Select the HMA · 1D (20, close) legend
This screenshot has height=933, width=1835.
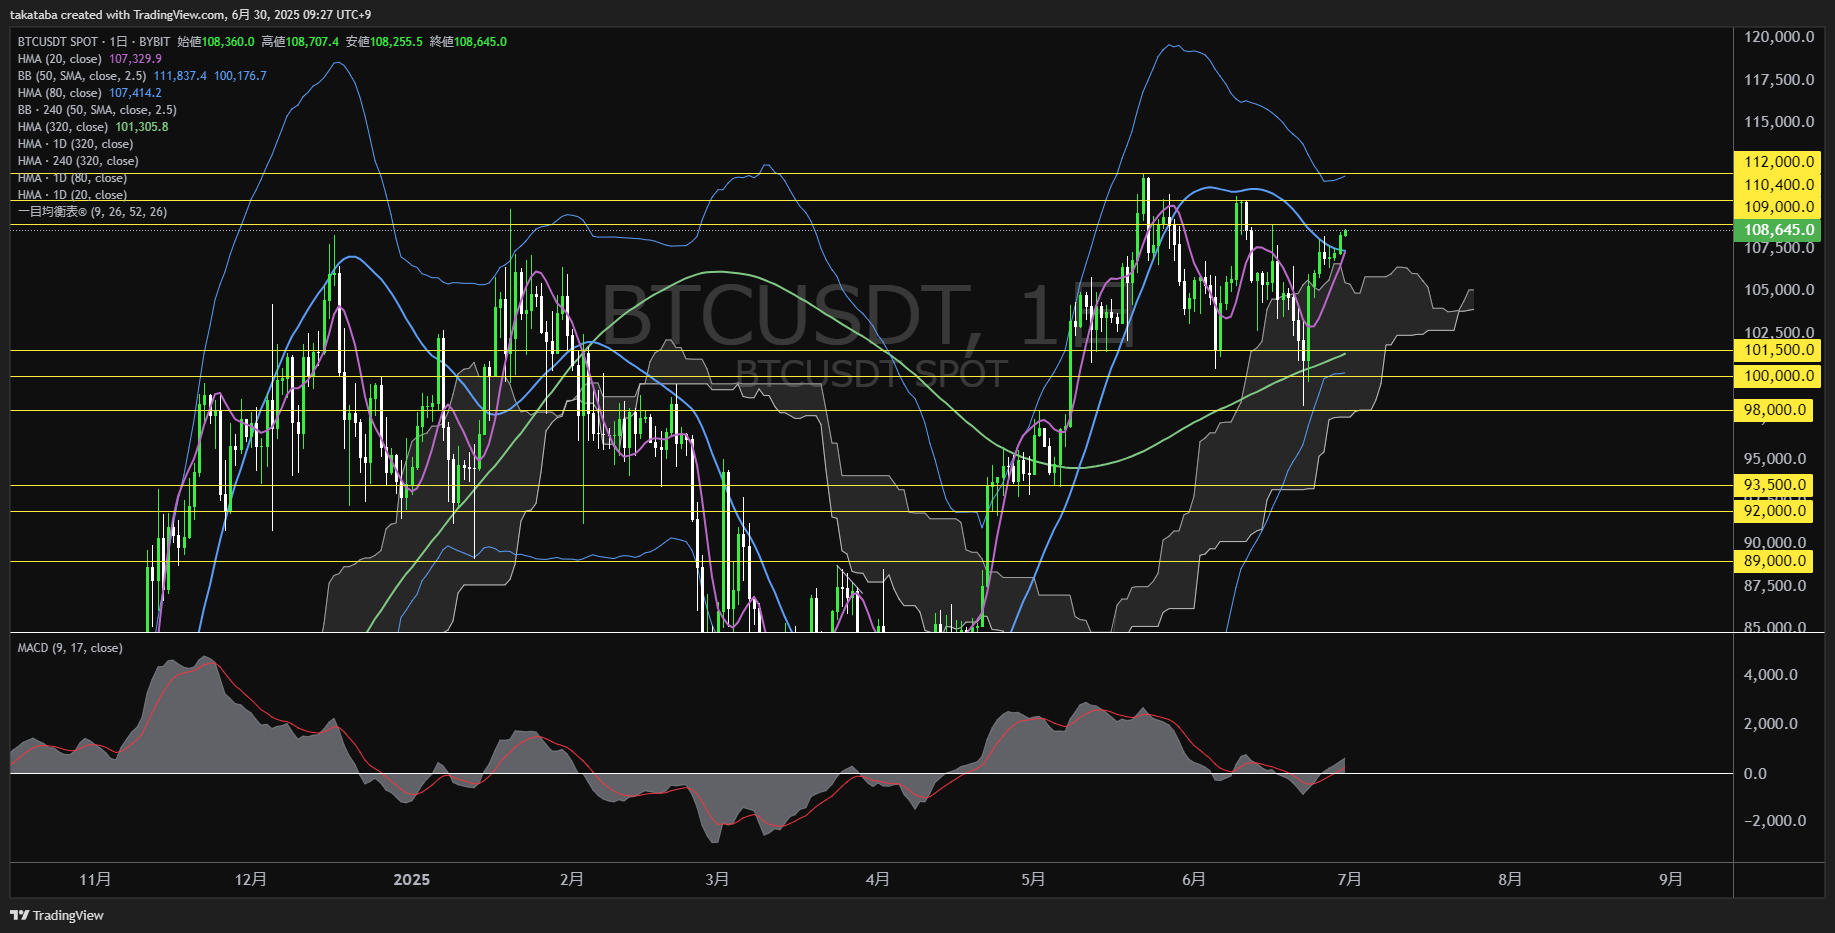[x=72, y=195]
